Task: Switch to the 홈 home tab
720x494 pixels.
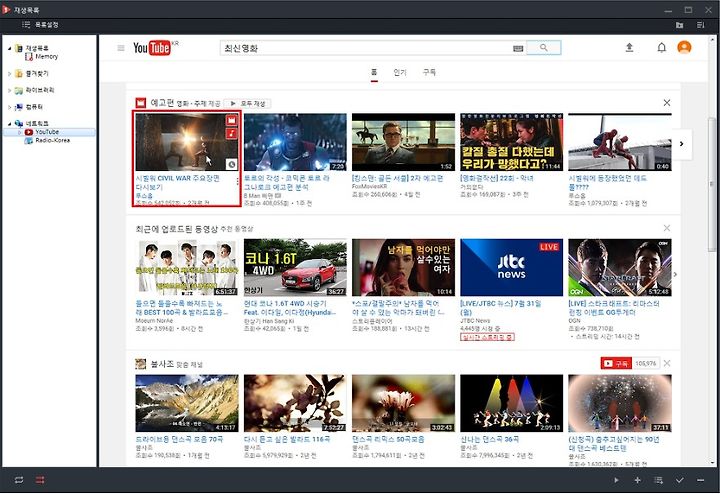Action: point(374,73)
